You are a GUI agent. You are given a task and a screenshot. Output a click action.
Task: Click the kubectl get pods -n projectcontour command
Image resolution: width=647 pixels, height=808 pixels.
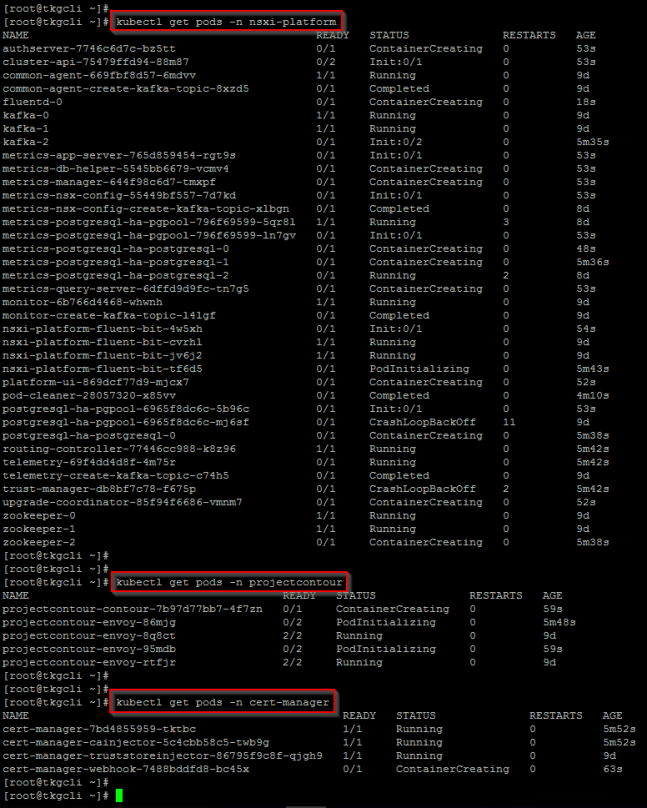click(229, 582)
